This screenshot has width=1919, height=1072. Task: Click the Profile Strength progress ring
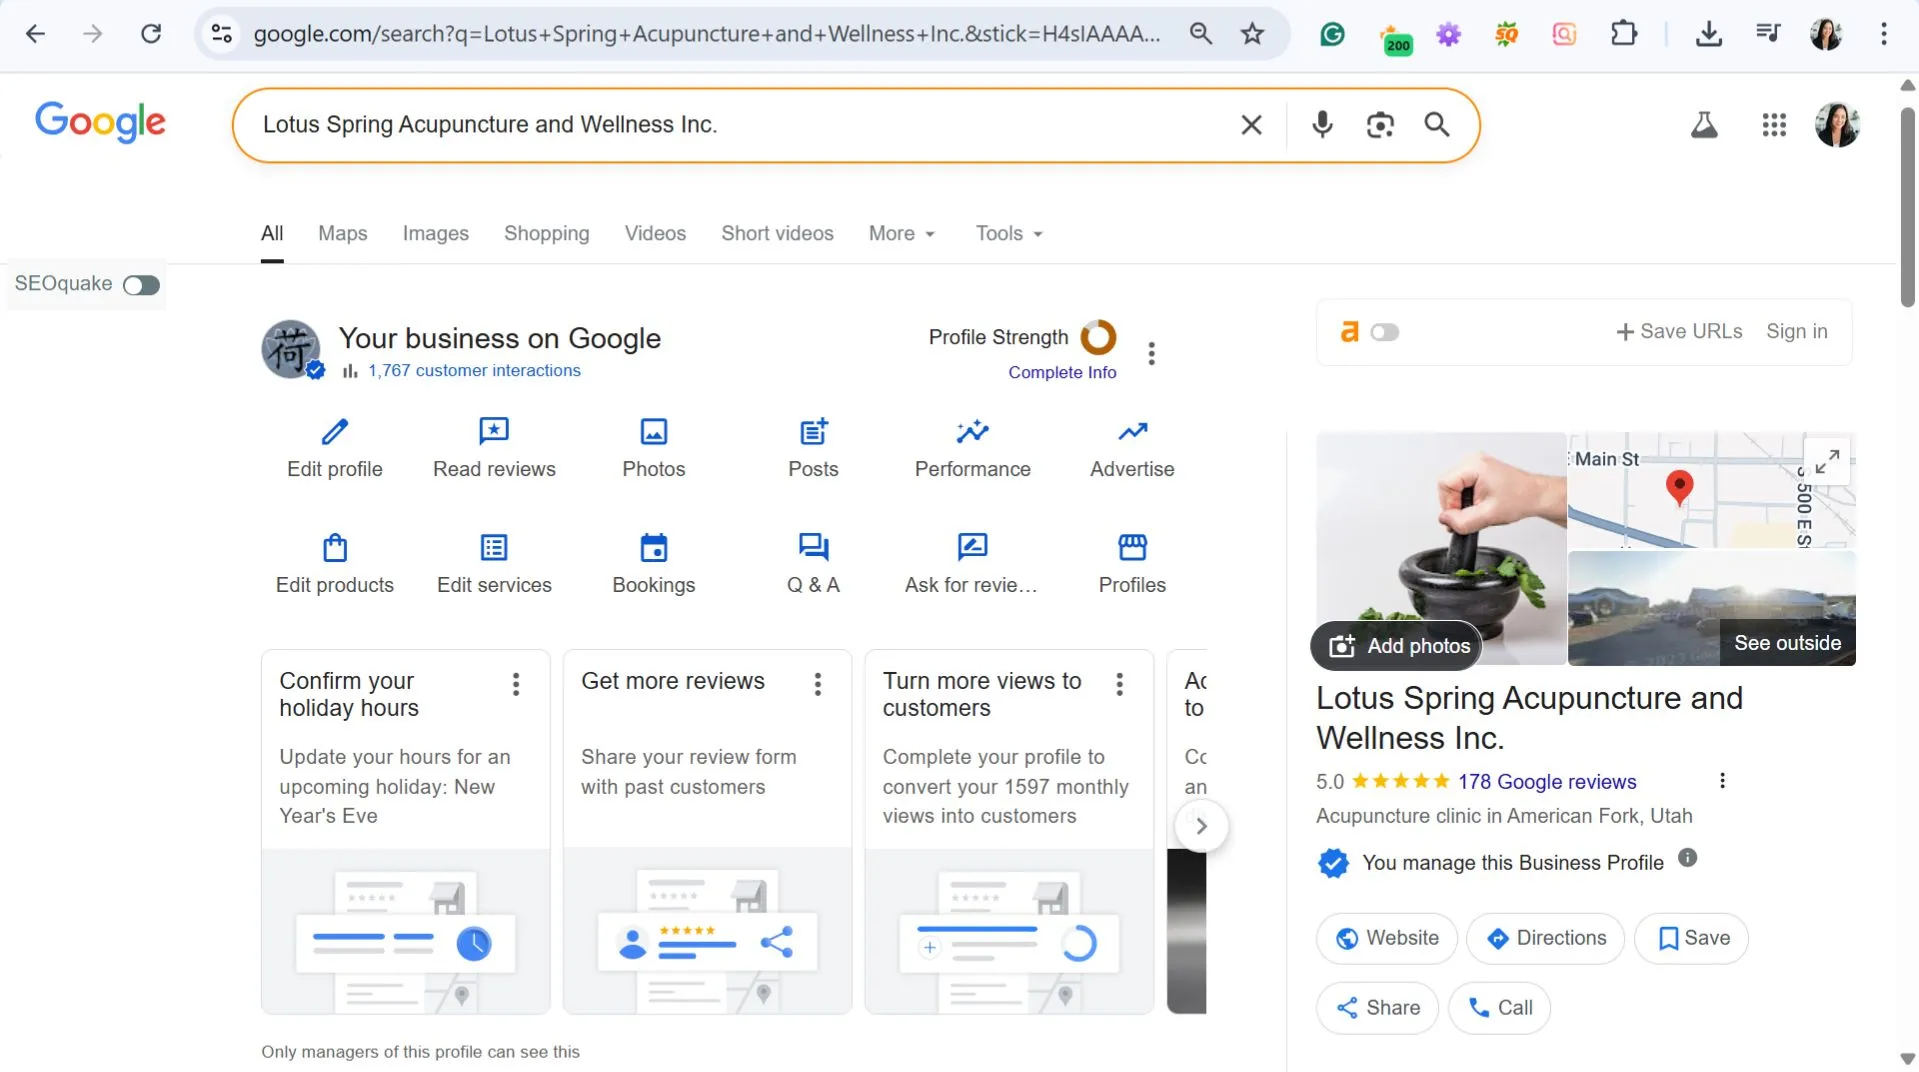pyautogui.click(x=1098, y=338)
